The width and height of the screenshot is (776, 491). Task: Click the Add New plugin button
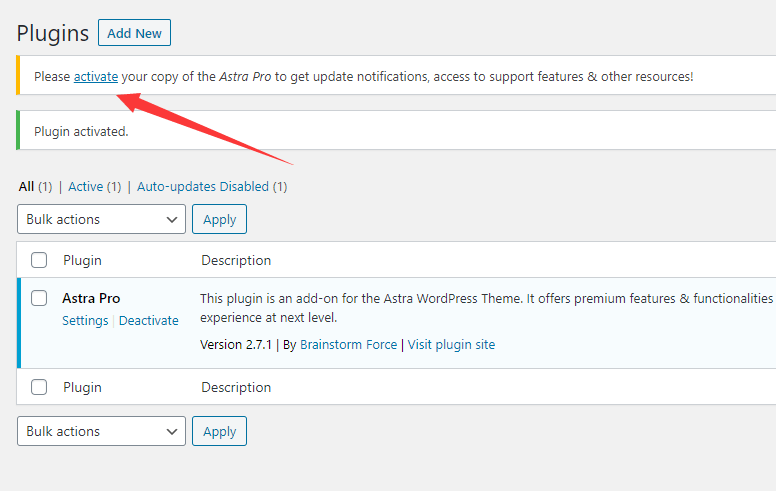click(134, 33)
